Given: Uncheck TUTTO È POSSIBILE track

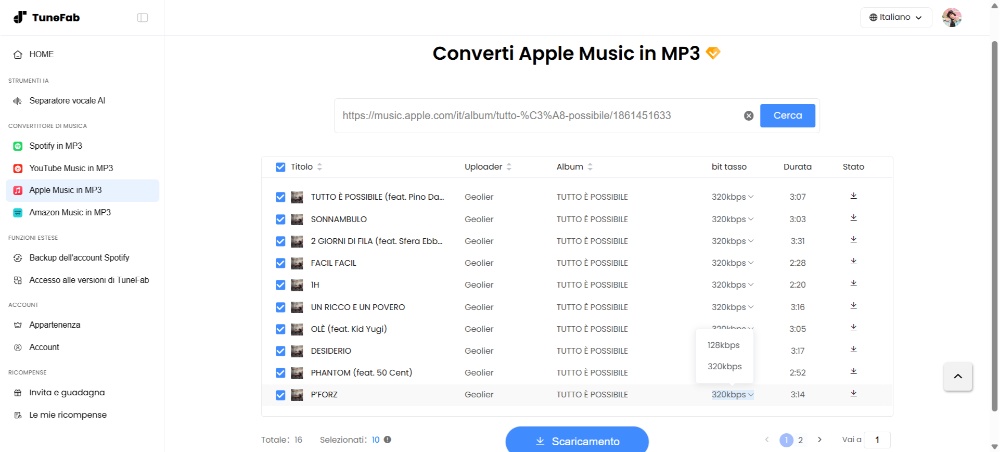Looking at the screenshot, I should click(x=281, y=197).
